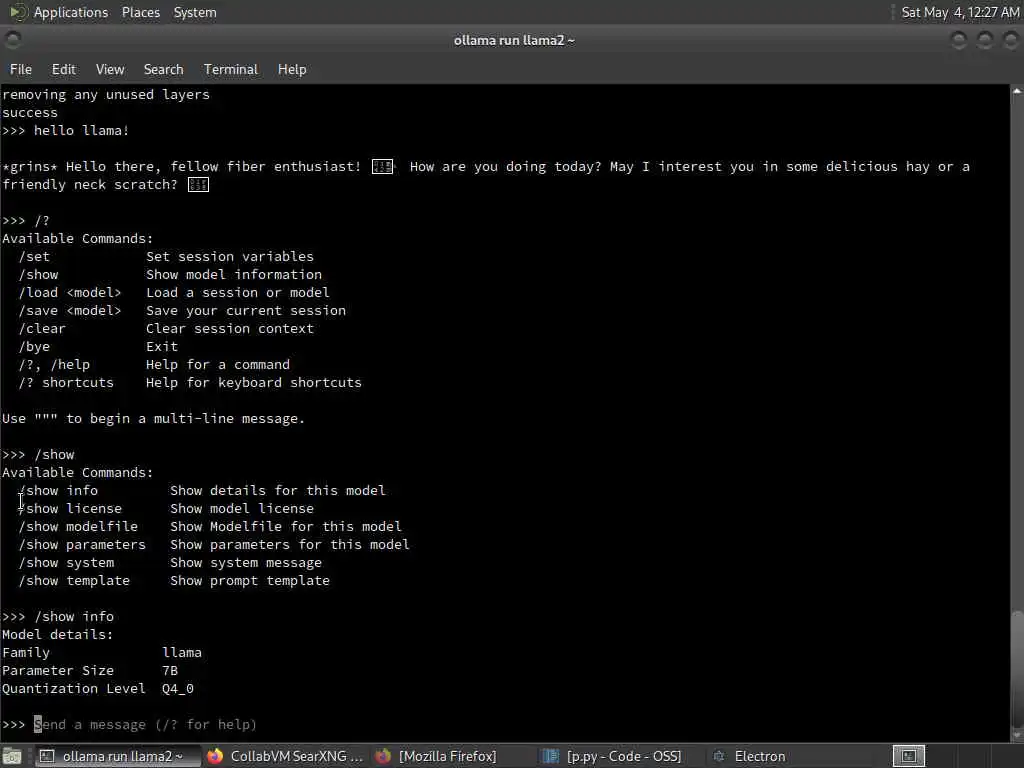Click the Electron icon in taskbar
This screenshot has width=1024, height=768.
point(719,756)
